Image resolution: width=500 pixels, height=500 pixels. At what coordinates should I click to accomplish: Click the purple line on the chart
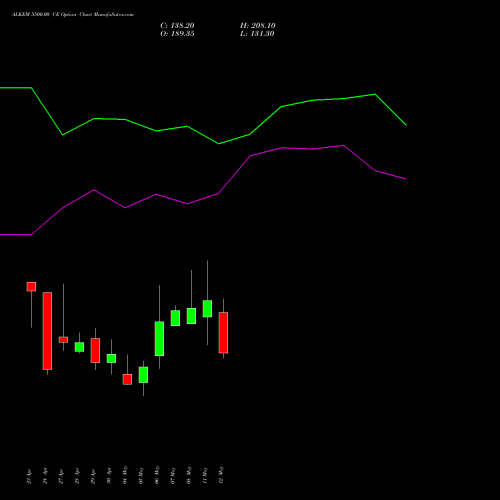tap(203, 190)
